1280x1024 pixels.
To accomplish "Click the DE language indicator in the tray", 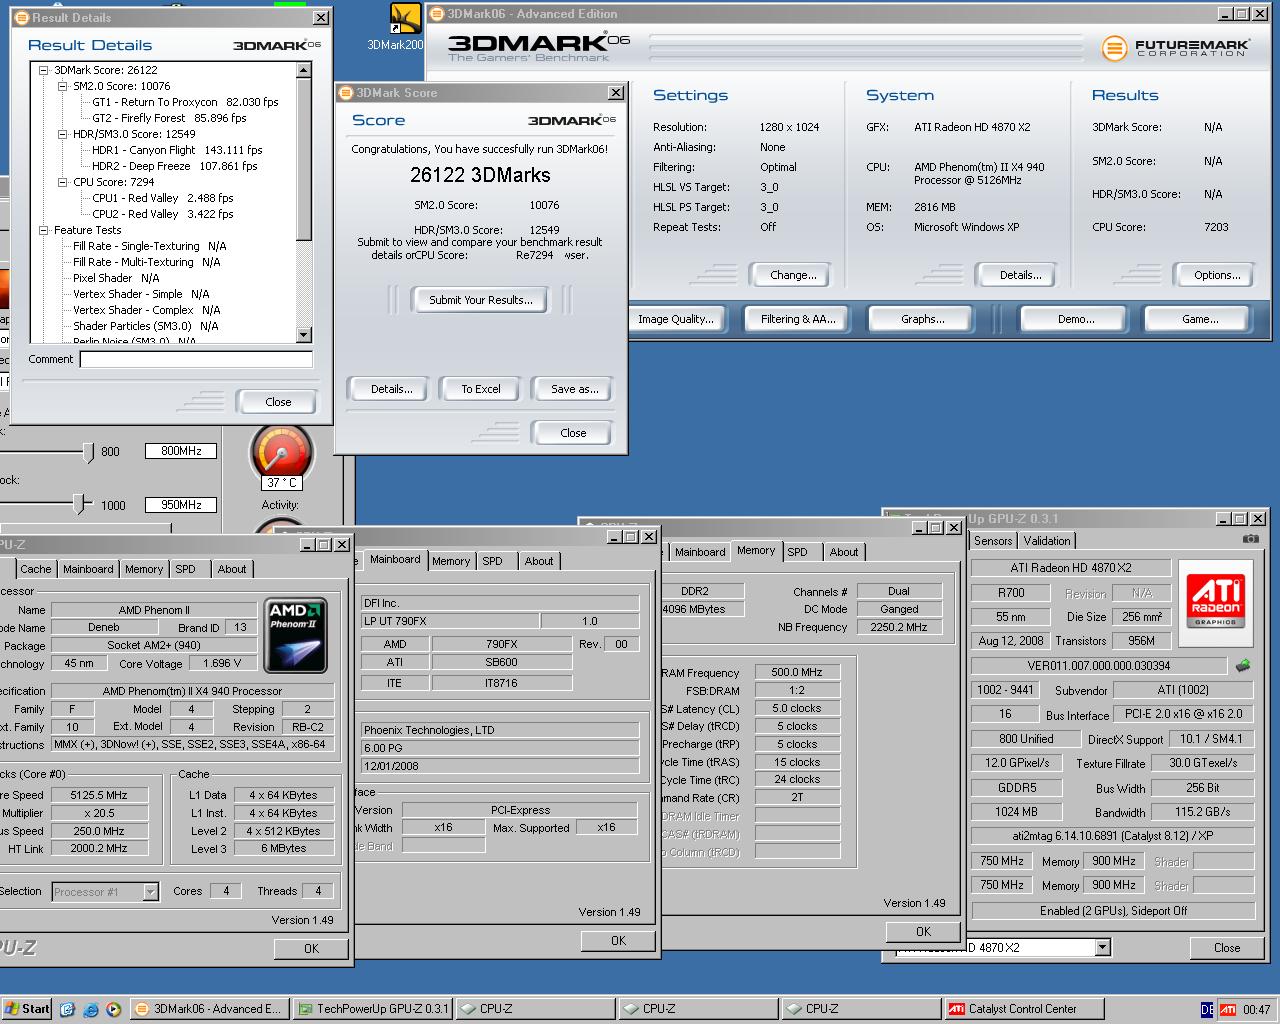I will pos(1207,1009).
